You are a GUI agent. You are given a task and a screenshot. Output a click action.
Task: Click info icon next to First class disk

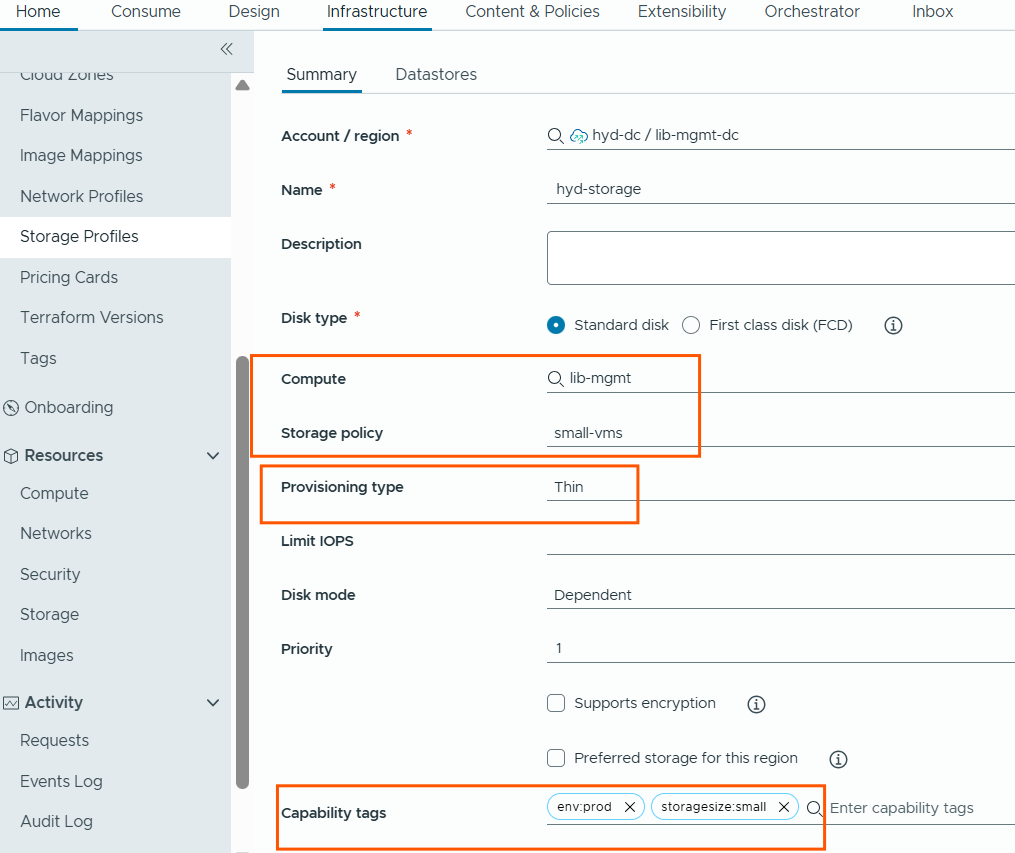pos(894,325)
